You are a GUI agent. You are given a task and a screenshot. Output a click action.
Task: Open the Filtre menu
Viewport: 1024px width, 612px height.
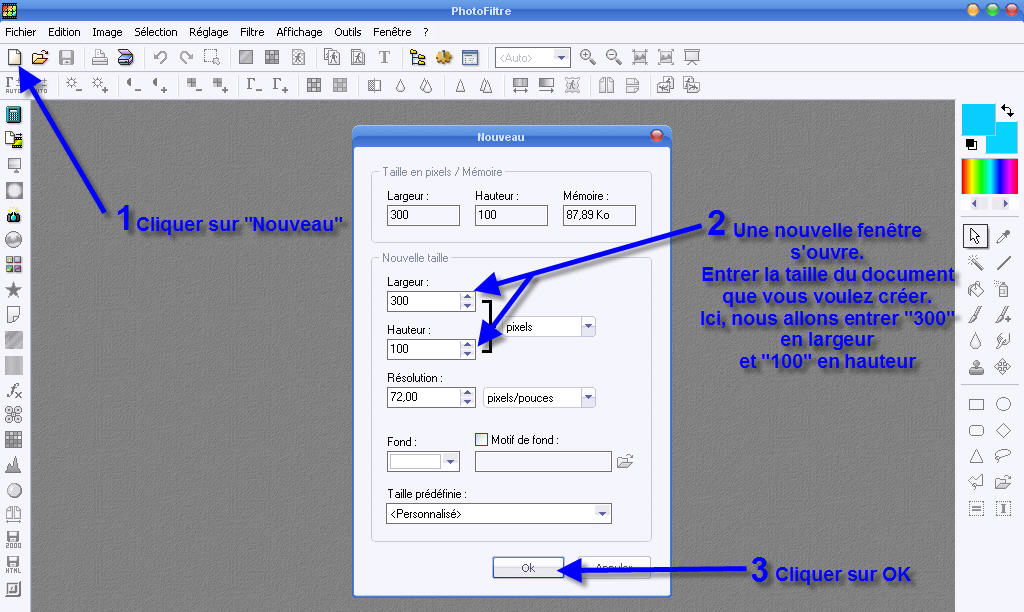tap(252, 32)
